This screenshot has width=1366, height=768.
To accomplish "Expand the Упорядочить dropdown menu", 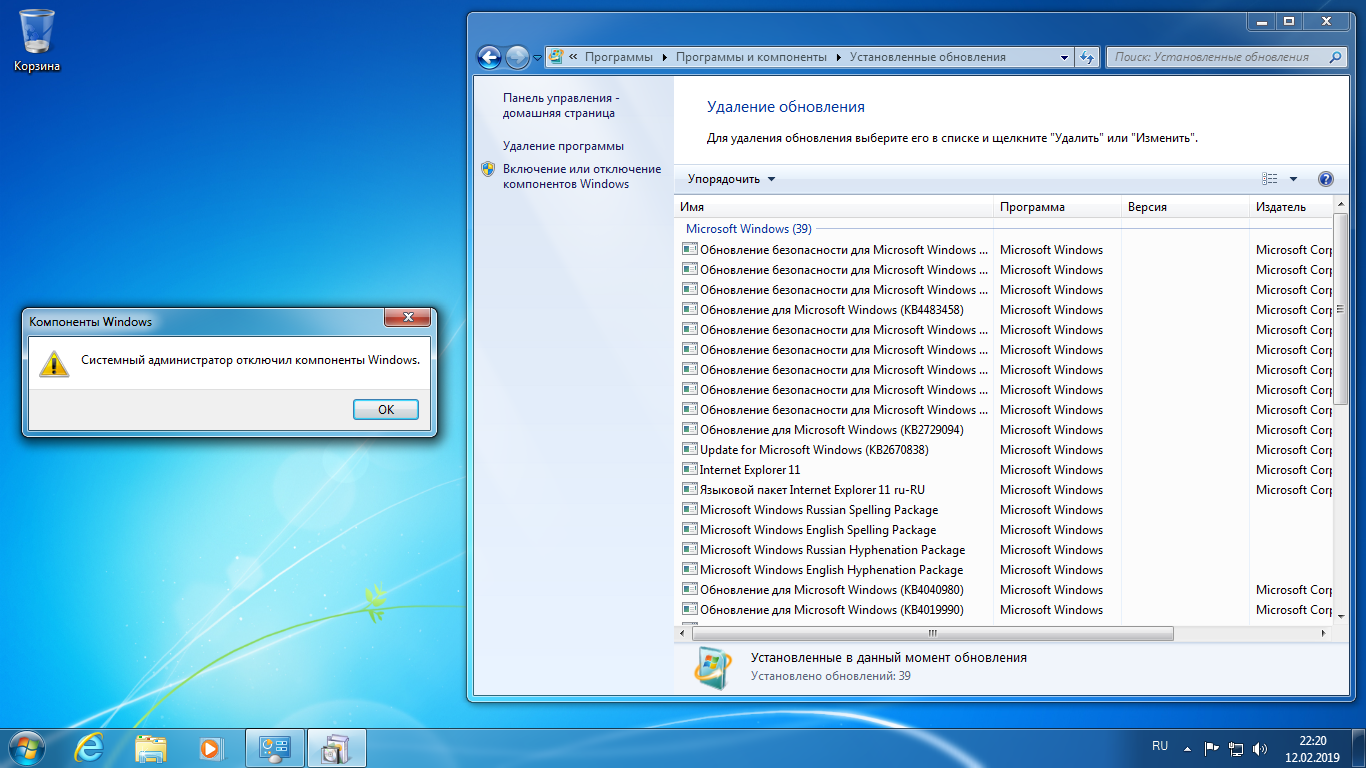I will click(x=731, y=180).
